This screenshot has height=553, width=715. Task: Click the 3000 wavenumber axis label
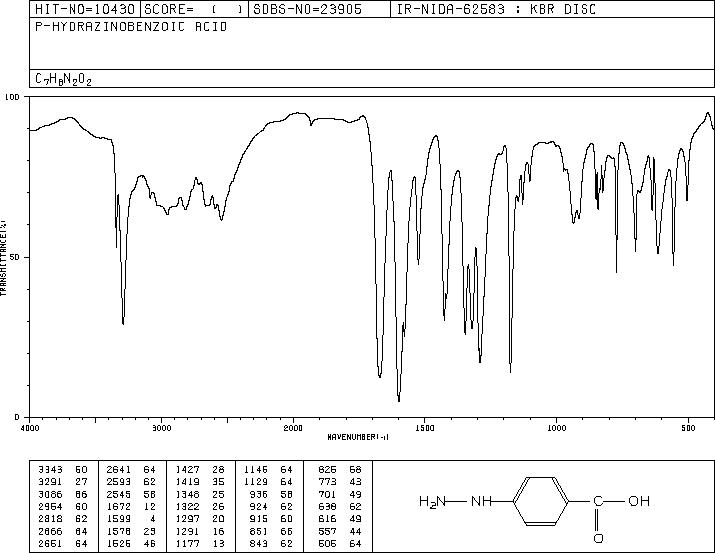[x=161, y=428]
